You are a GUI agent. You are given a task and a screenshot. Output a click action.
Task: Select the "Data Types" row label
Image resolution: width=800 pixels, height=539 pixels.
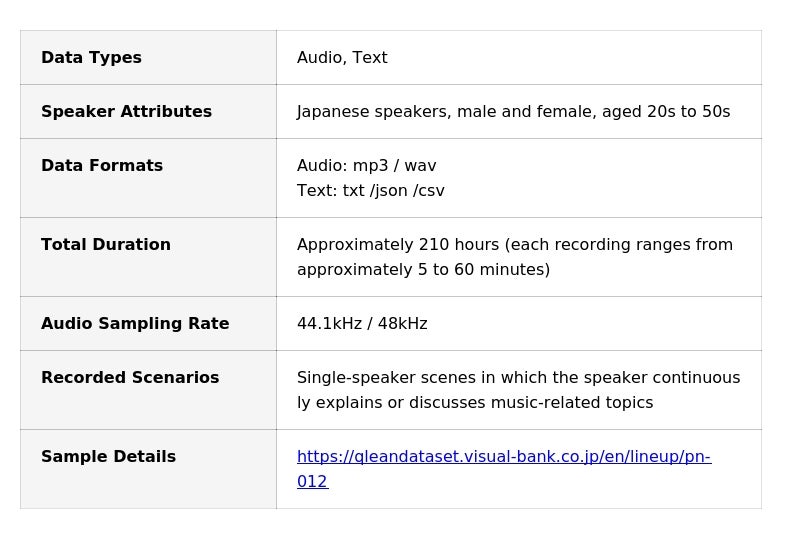[91, 58]
